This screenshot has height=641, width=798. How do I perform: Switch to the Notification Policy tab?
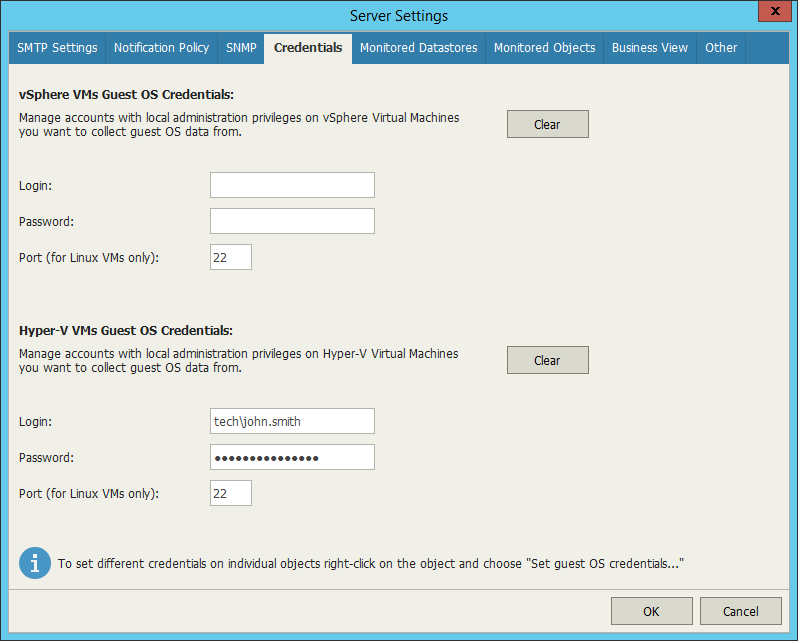point(161,48)
